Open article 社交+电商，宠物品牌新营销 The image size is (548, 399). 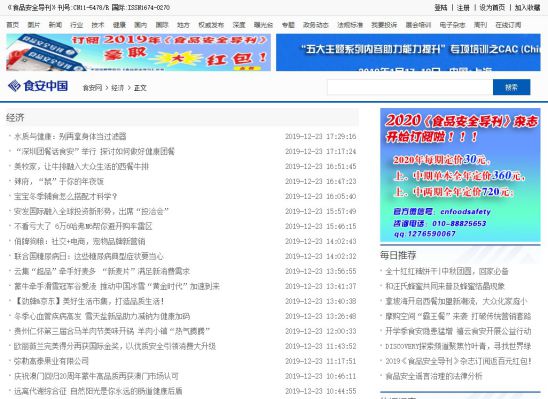point(79,241)
